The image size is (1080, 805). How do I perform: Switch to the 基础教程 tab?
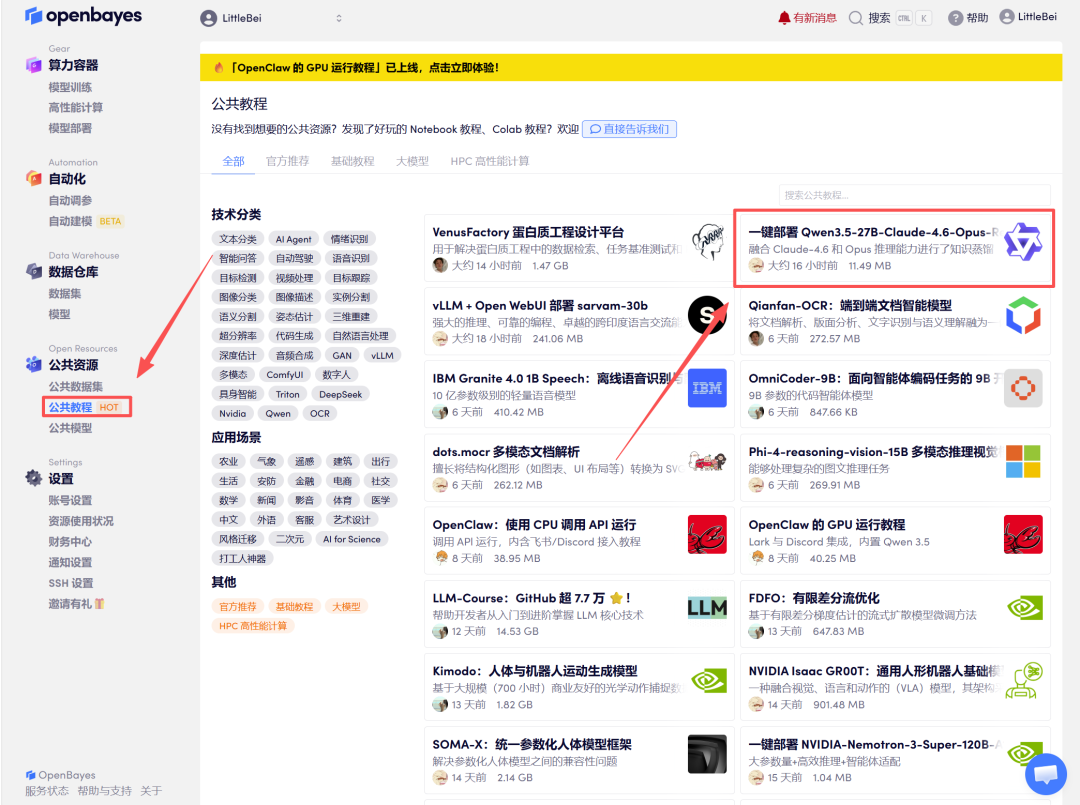point(352,161)
